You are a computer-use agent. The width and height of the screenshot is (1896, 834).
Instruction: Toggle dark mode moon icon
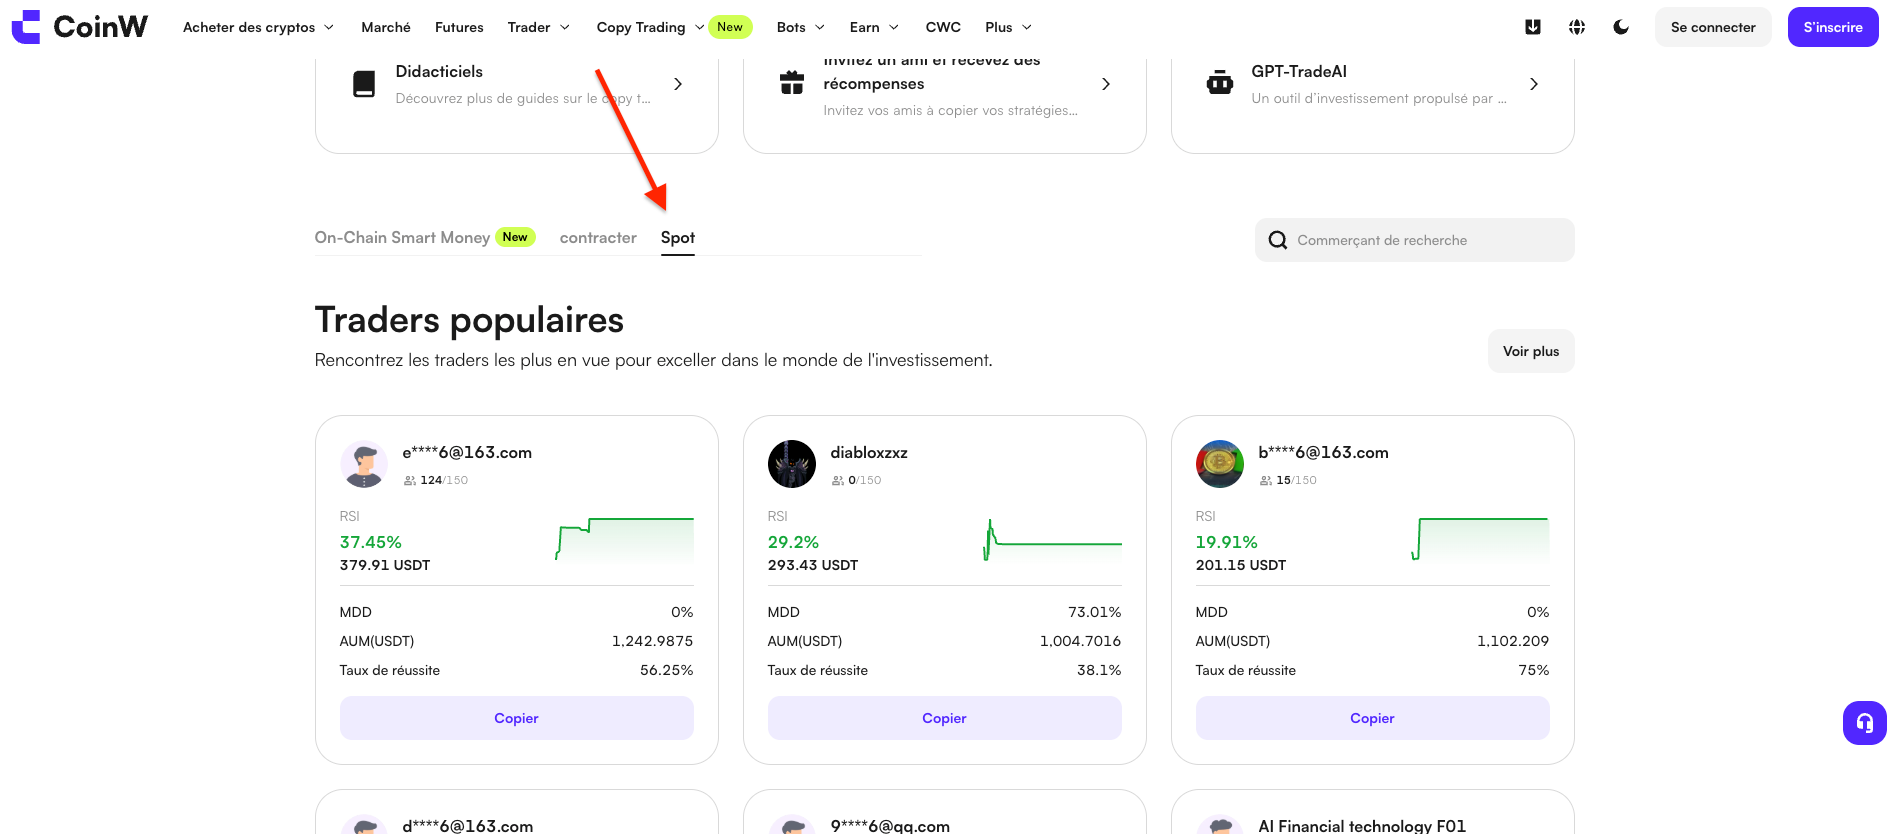(x=1621, y=27)
